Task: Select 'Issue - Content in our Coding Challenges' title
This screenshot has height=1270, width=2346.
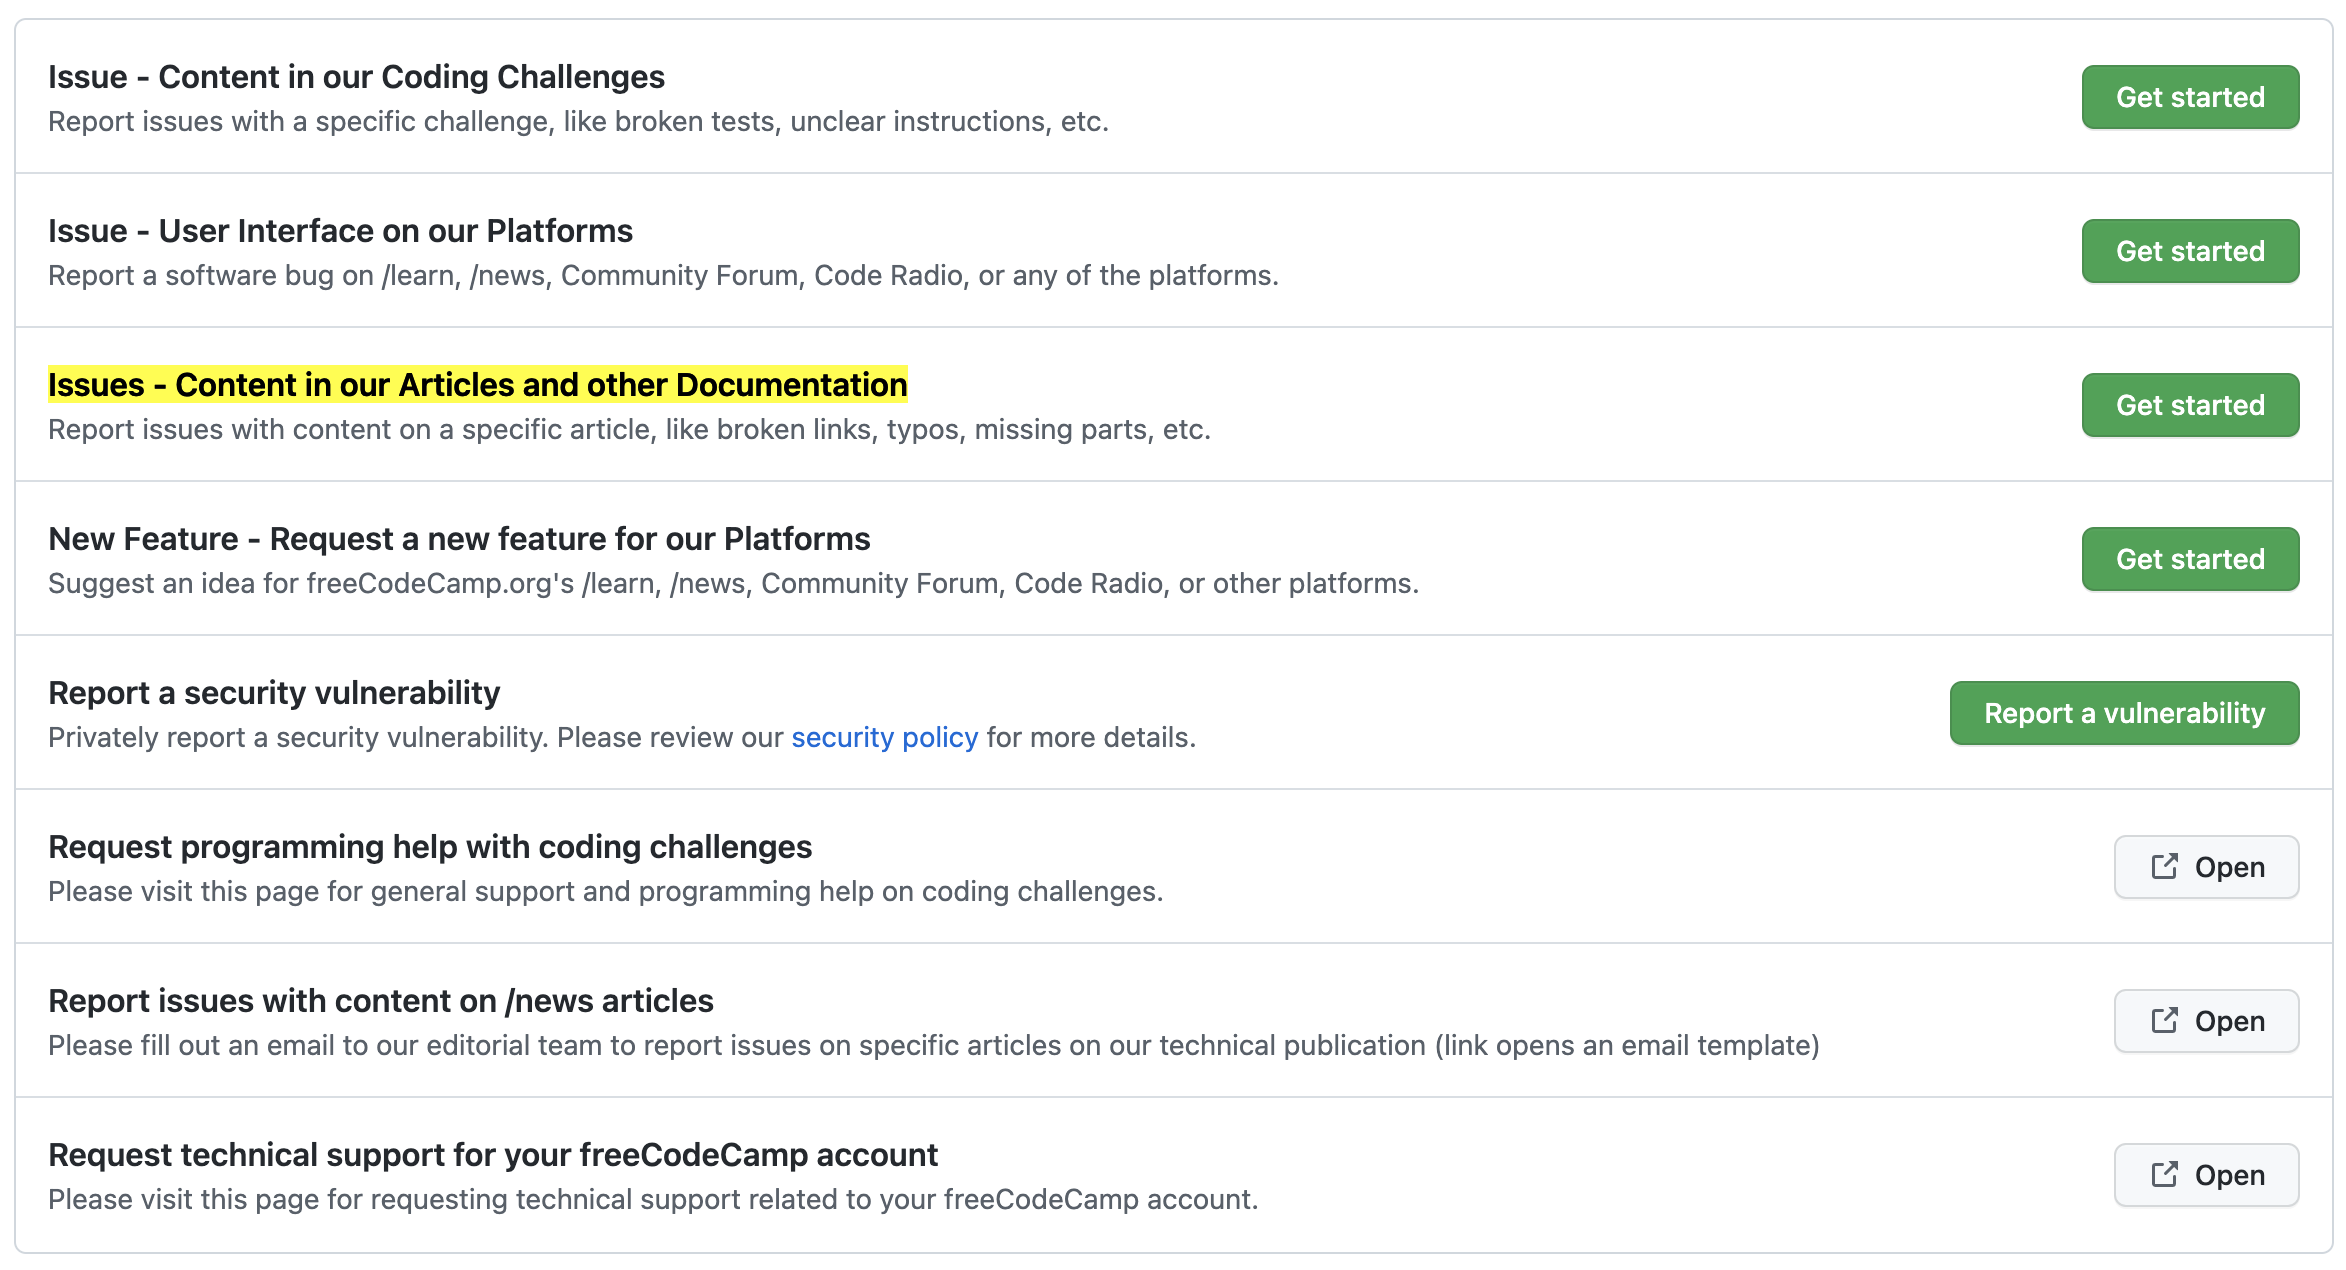Action: tap(356, 77)
